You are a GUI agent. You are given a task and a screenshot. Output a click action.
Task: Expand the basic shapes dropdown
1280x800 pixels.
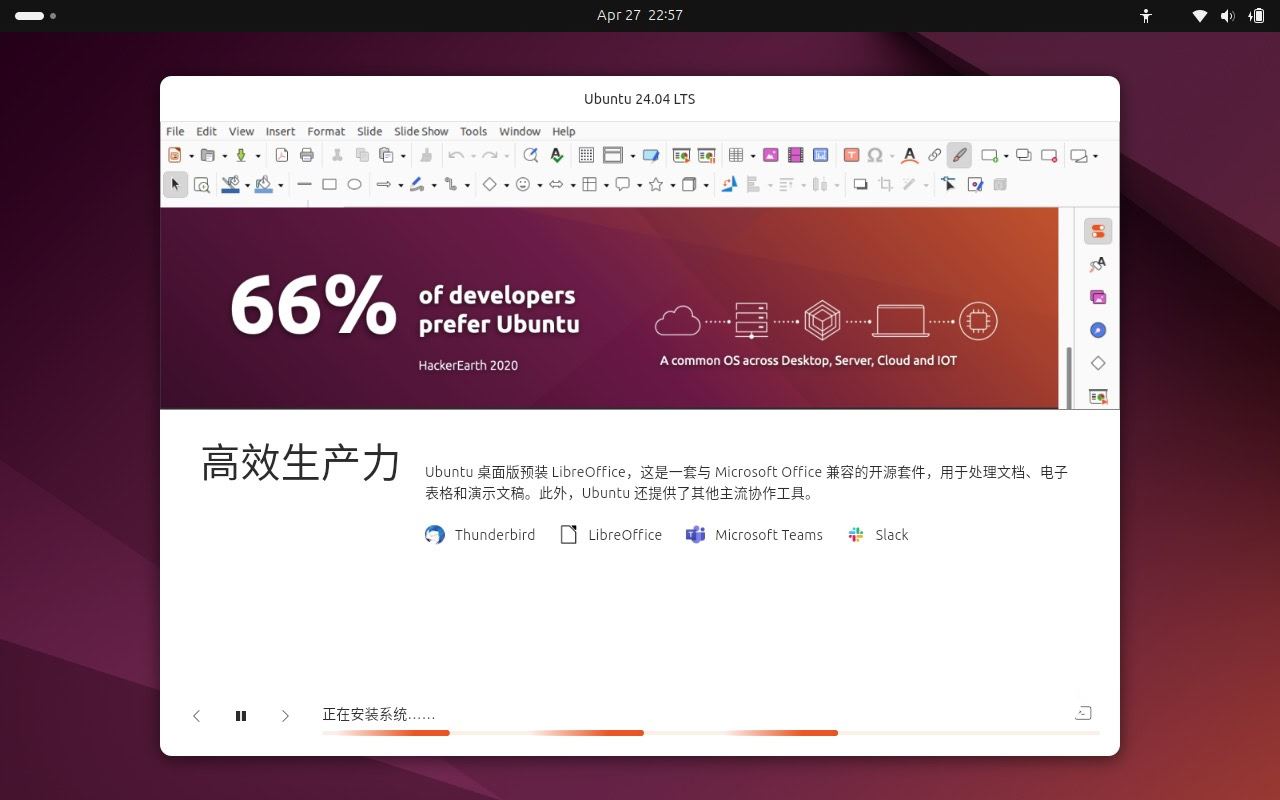tap(505, 184)
